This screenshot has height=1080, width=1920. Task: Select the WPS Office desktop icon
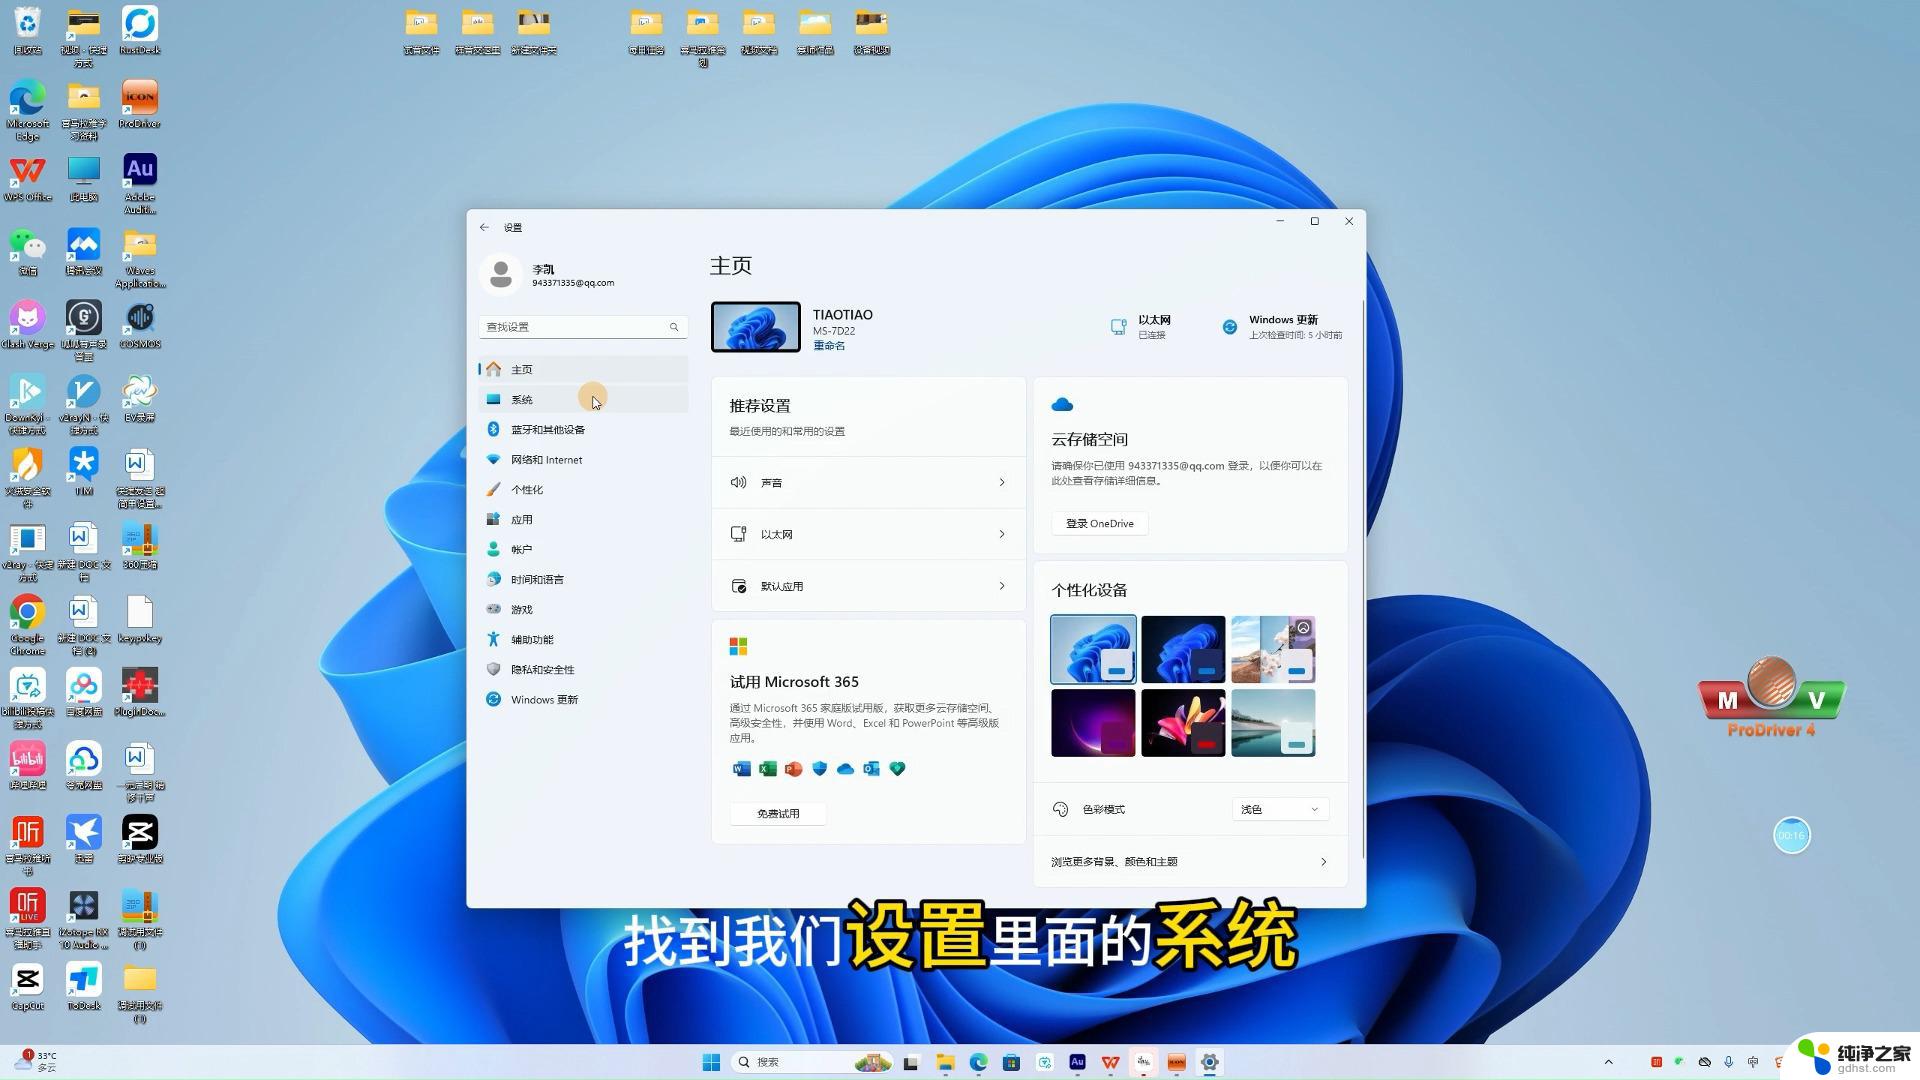28,178
